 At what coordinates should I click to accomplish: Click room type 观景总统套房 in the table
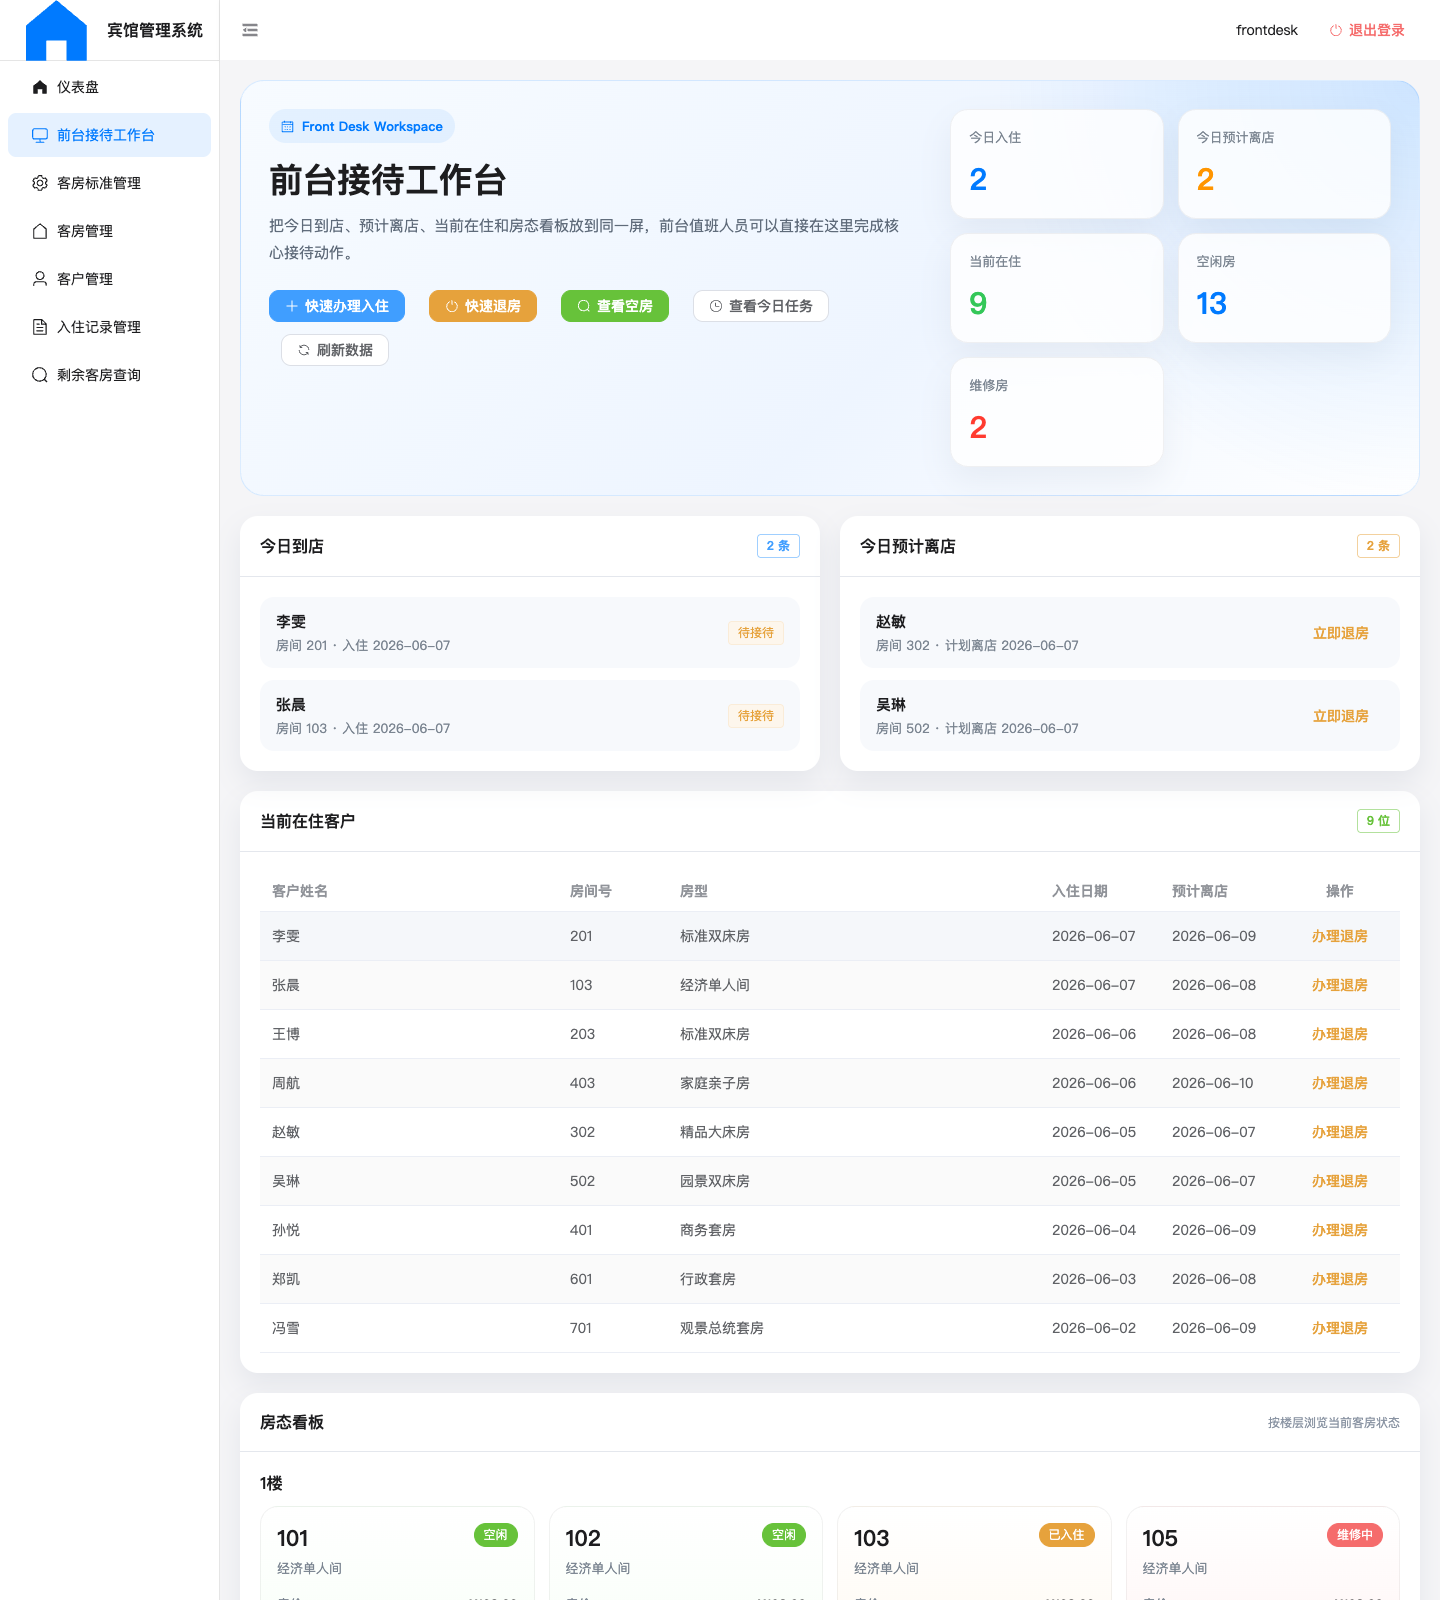(722, 1328)
